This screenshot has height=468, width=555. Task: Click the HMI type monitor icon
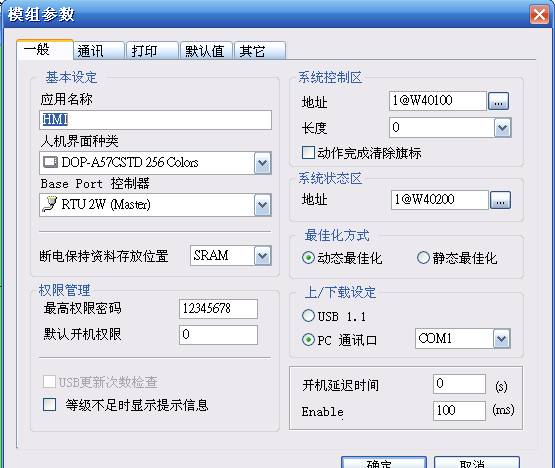(x=50, y=162)
